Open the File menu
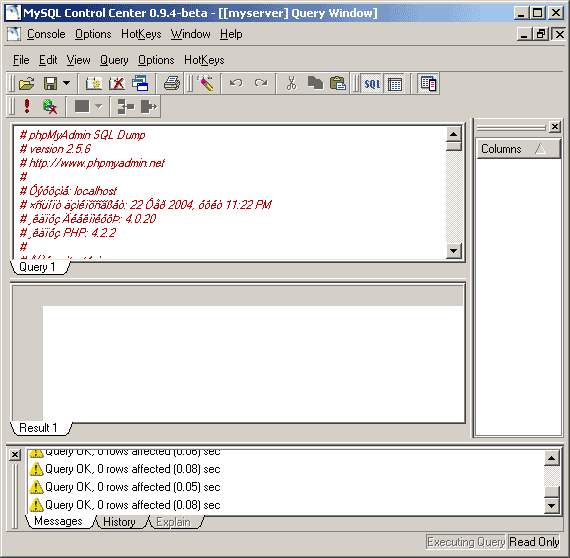This screenshot has height=558, width=570. click(x=21, y=60)
